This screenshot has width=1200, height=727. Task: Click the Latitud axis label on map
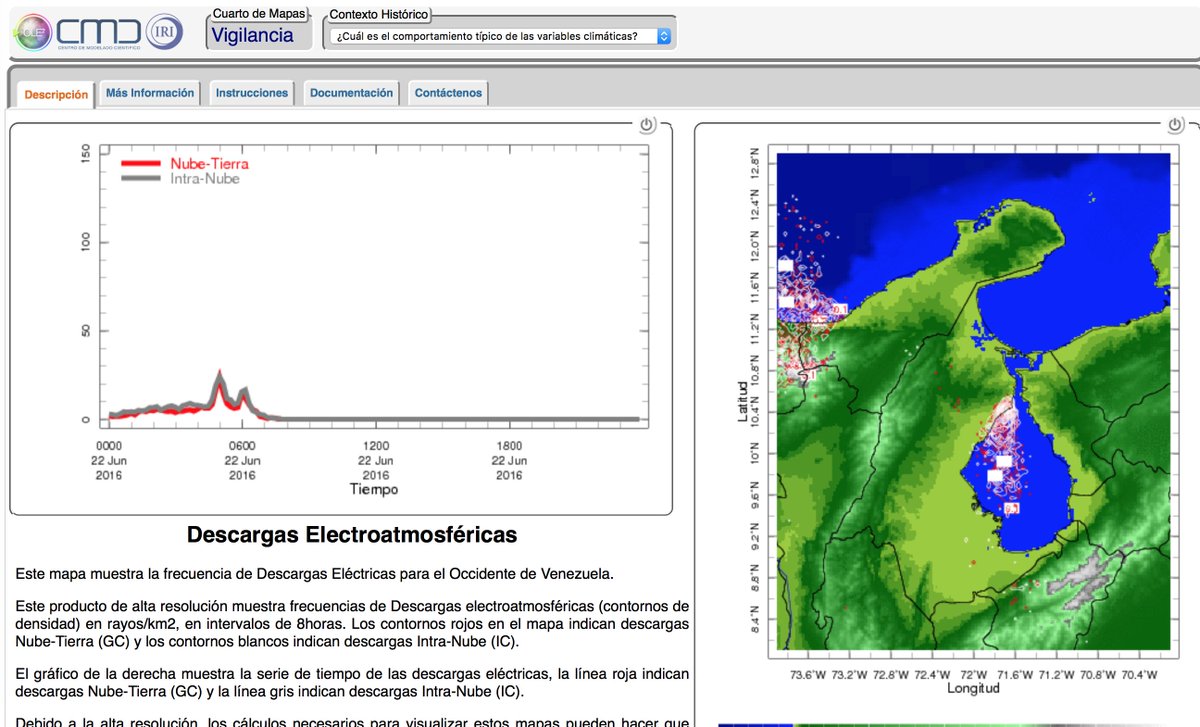[x=743, y=400]
